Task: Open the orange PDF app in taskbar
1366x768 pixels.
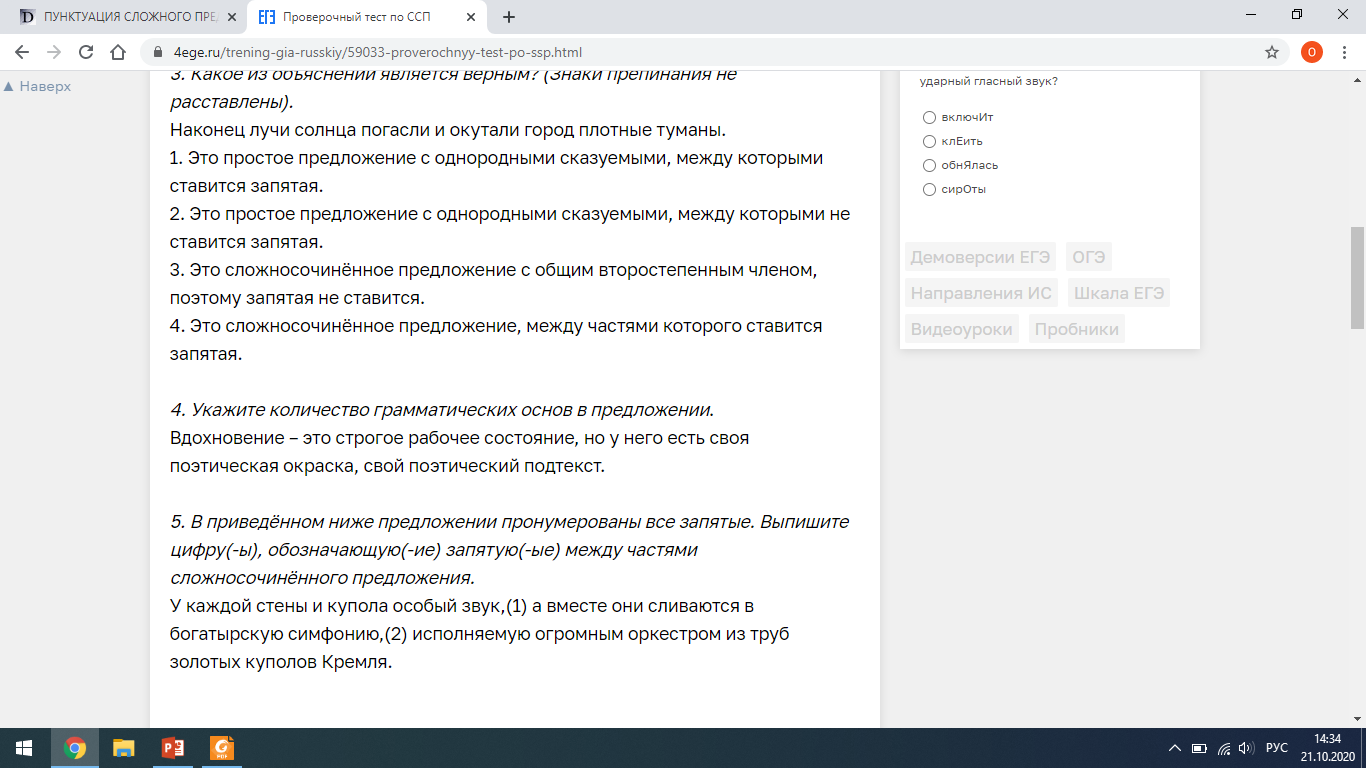Action: click(221, 748)
